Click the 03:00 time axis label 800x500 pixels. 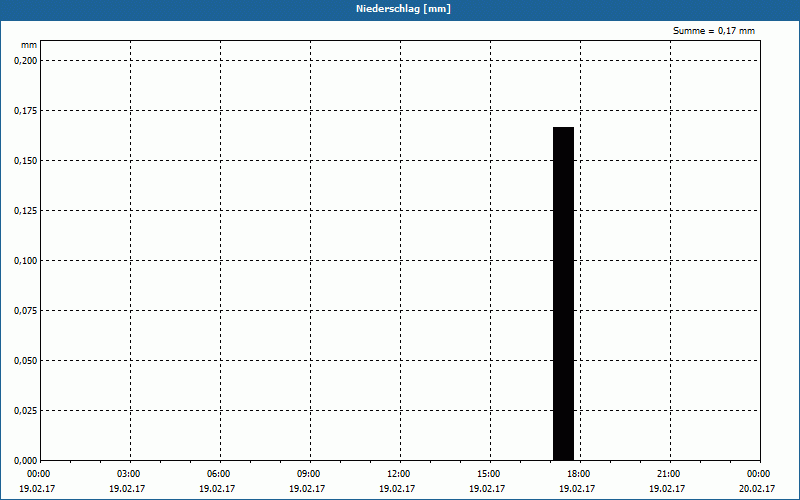(129, 474)
